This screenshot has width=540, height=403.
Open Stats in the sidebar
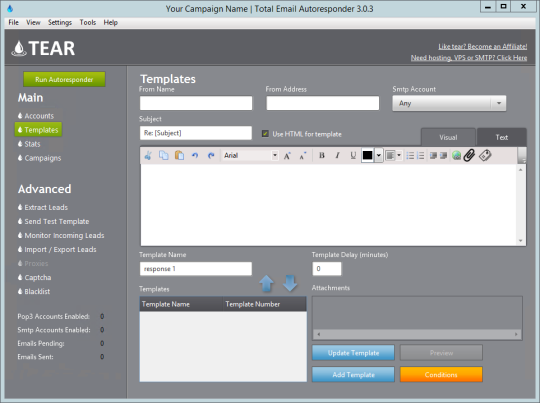click(x=29, y=144)
